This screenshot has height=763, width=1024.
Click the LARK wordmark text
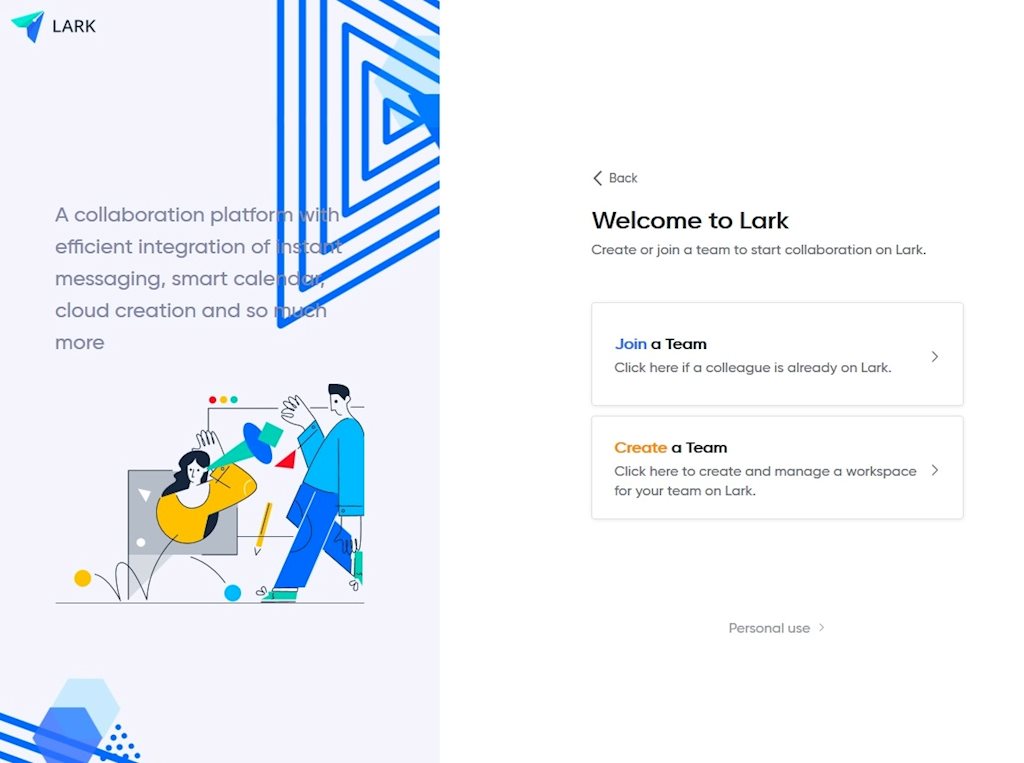pyautogui.click(x=74, y=26)
